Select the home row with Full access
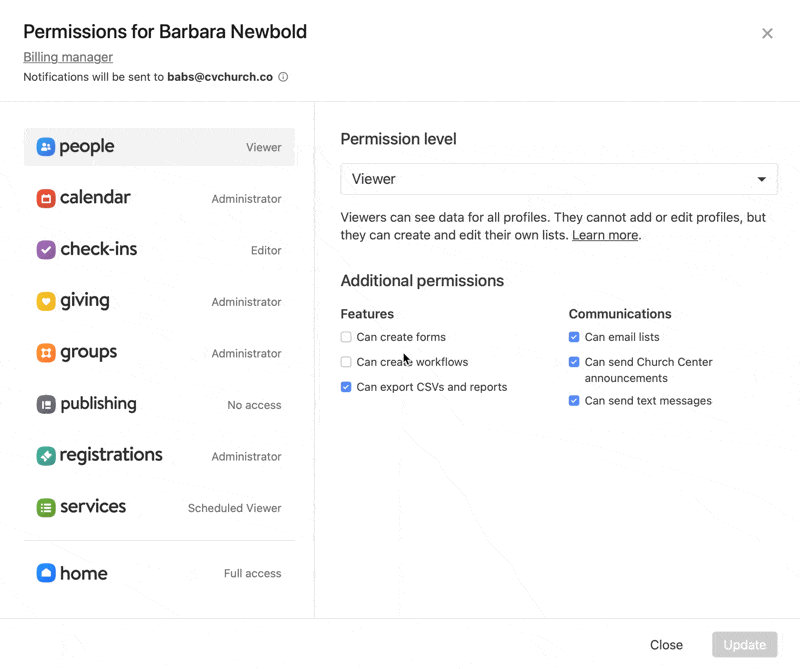The width and height of the screenshot is (800, 669). point(159,573)
